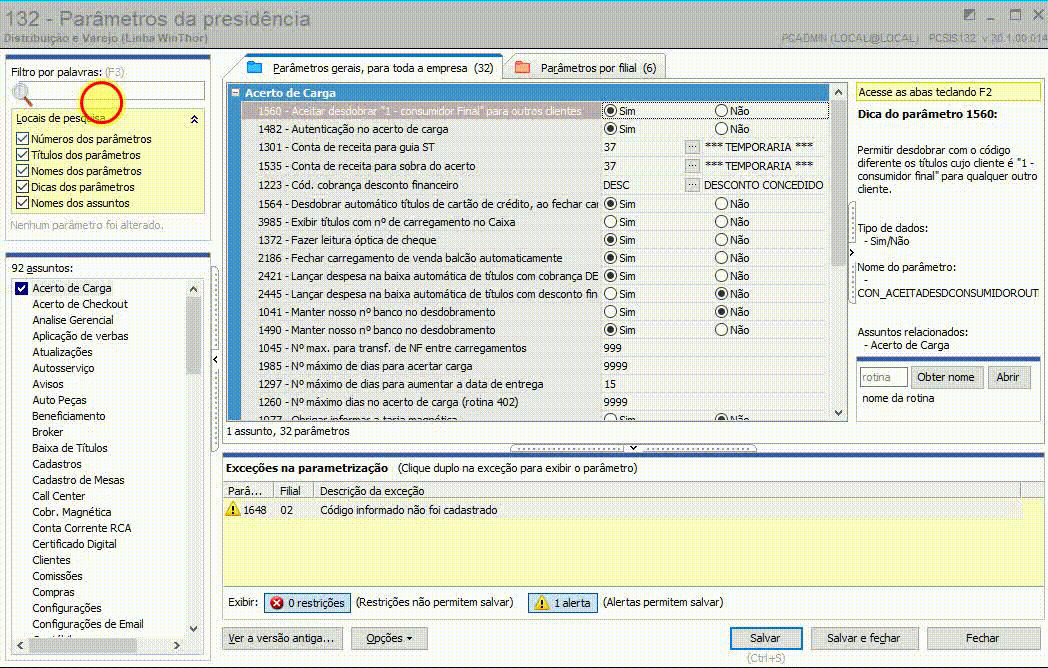Screen dimensions: 1048x668
Task: Click exception row 'Código informado não foi cadastrado'
Action: click(x=623, y=510)
